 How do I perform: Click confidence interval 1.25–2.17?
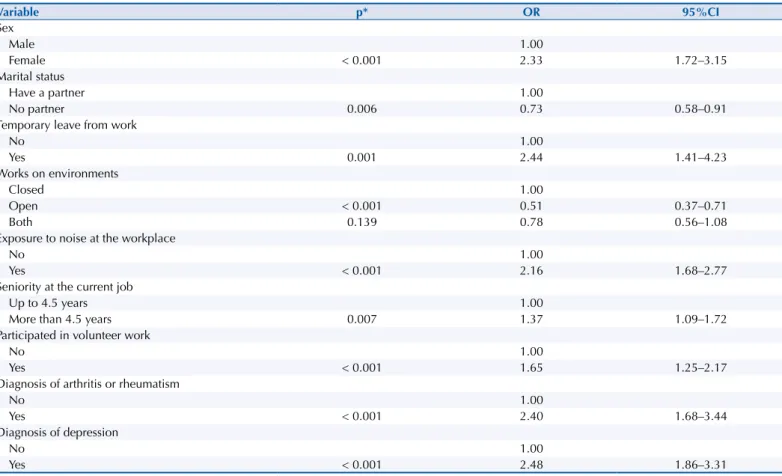tap(701, 368)
